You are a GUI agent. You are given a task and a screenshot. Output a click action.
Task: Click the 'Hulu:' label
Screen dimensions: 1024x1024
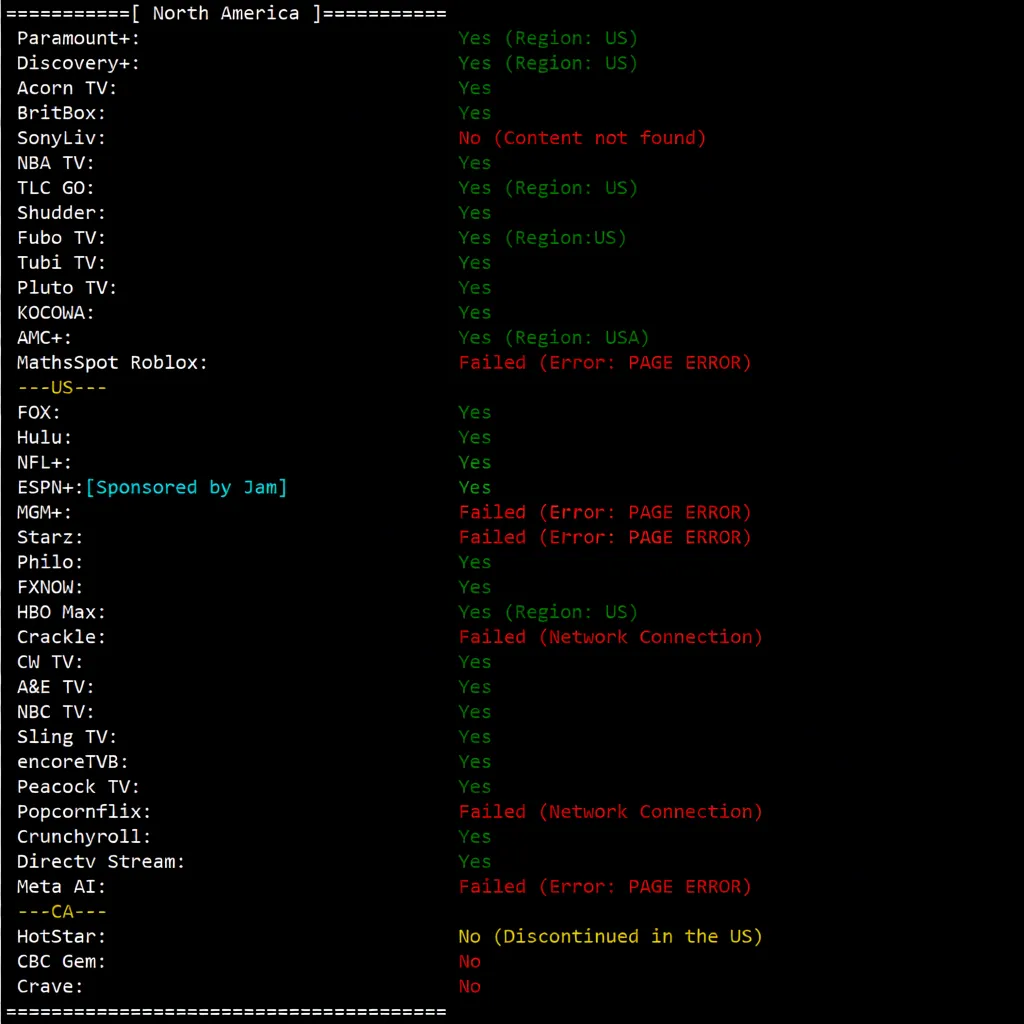pyautogui.click(x=44, y=437)
